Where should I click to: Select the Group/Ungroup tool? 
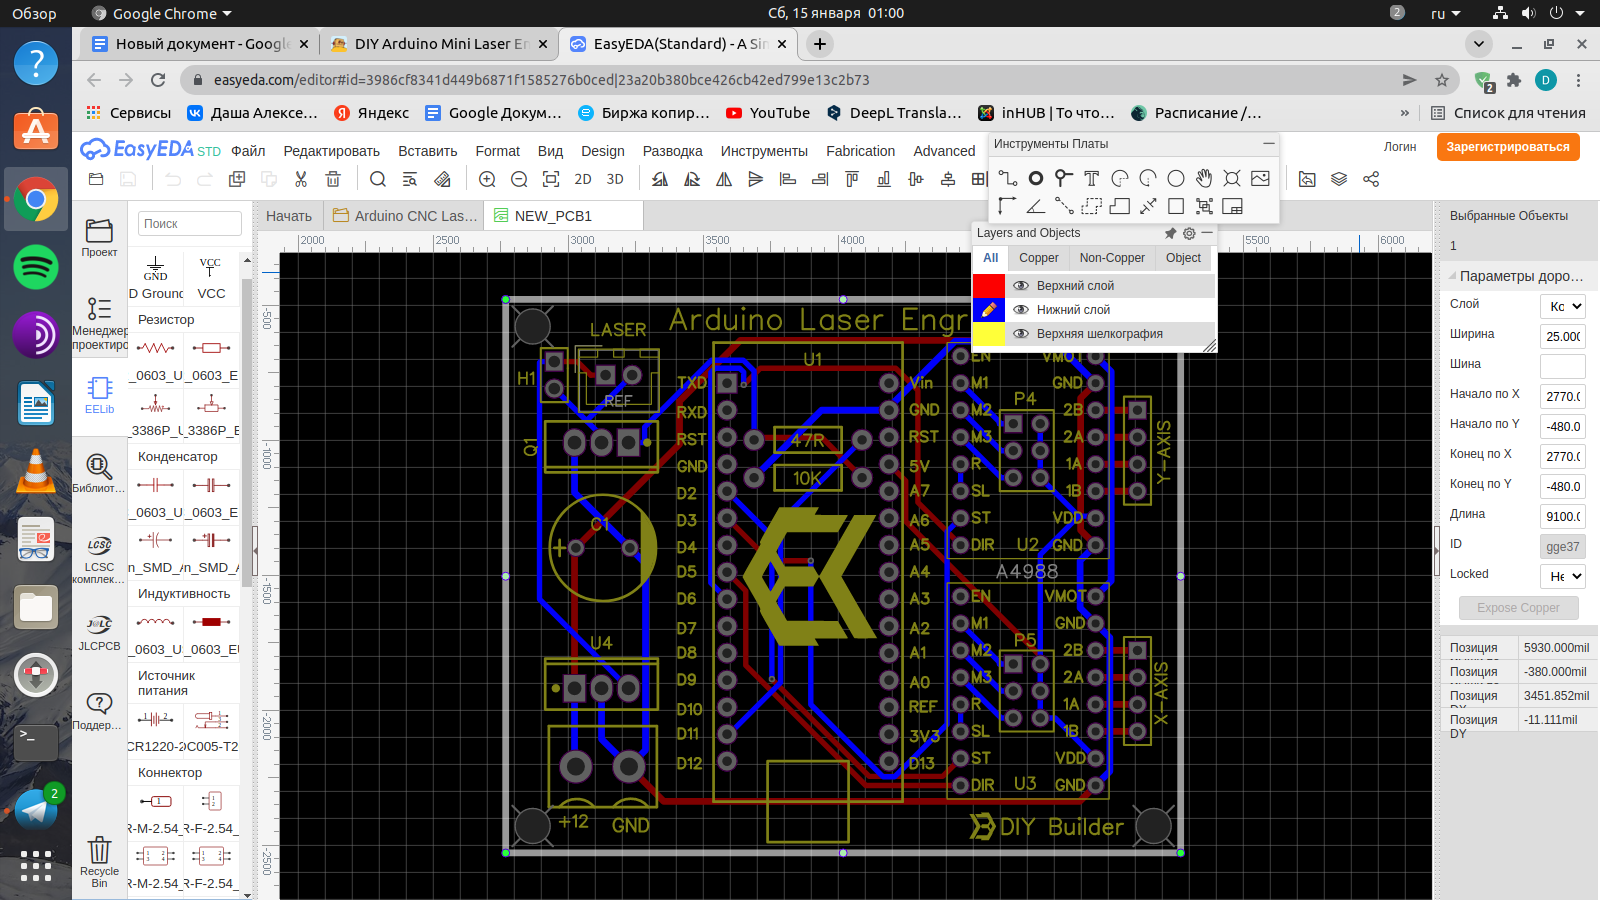point(1204,206)
